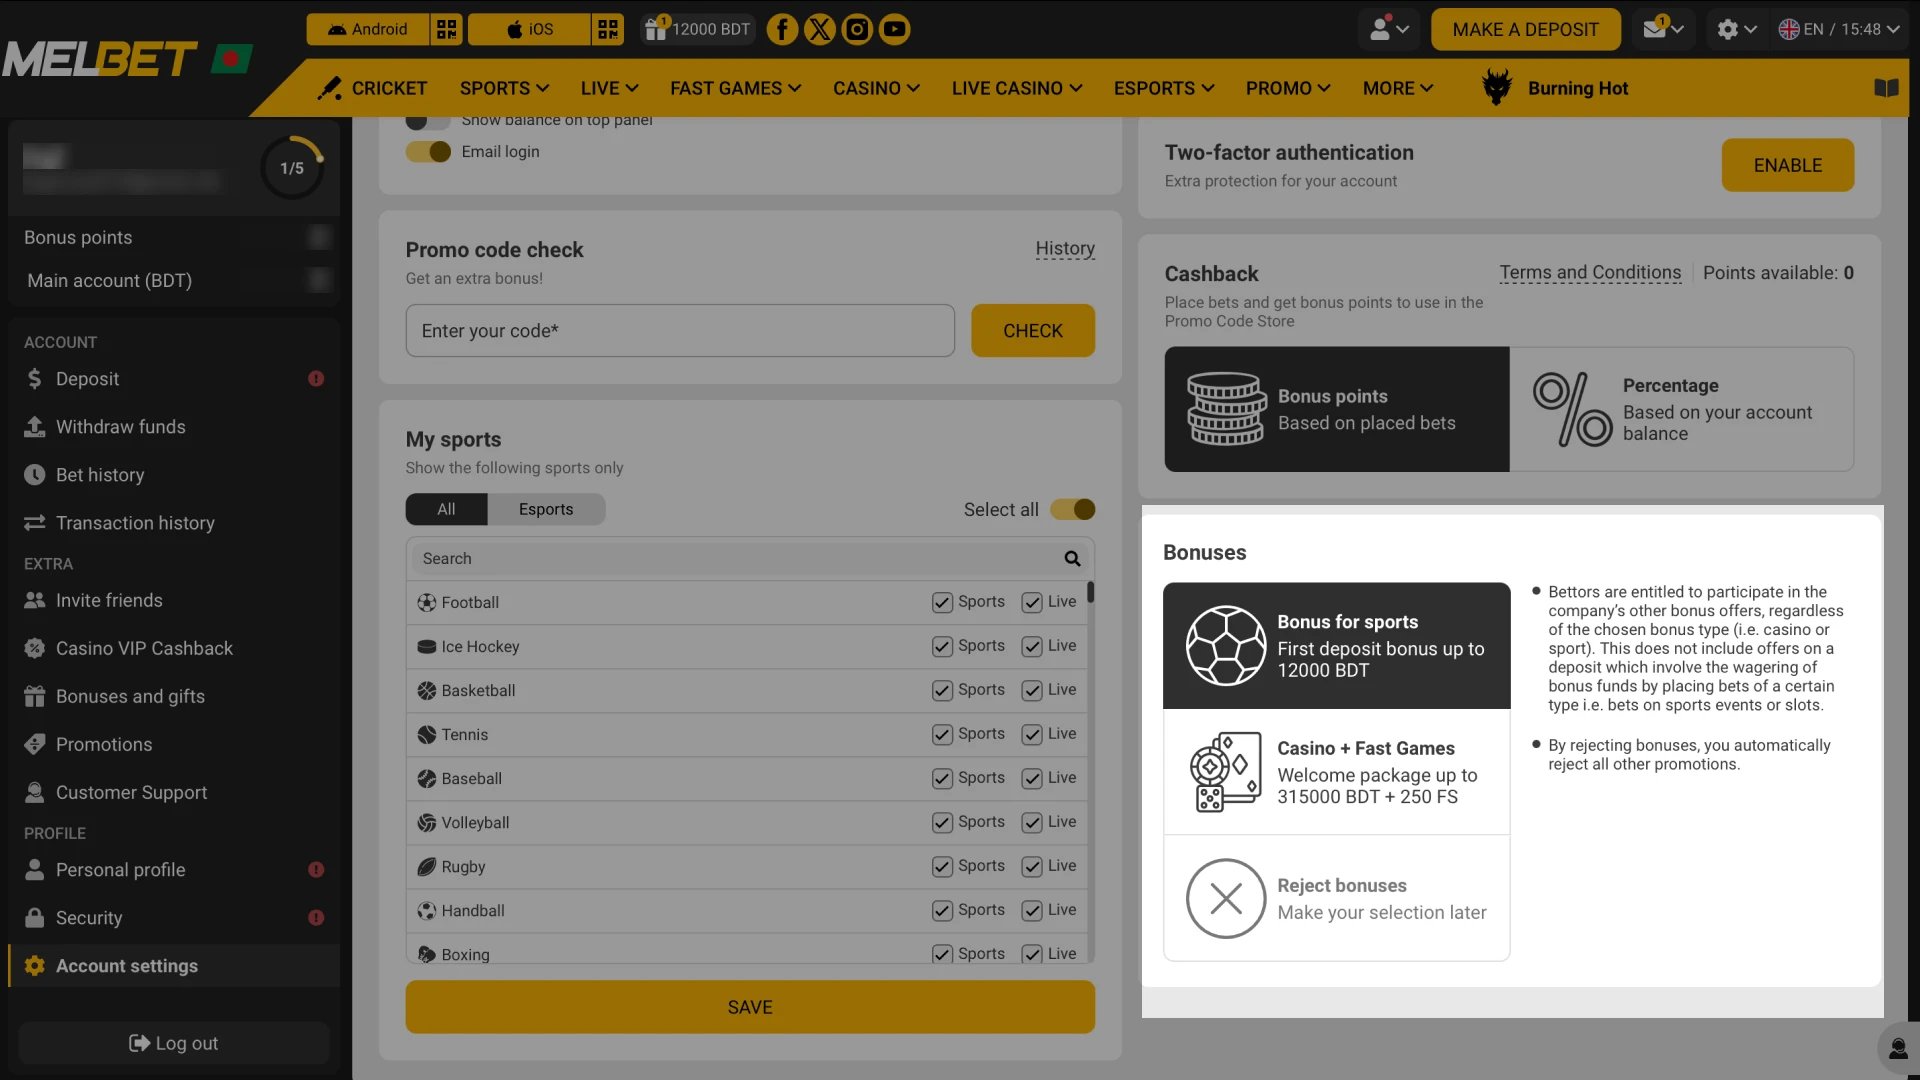This screenshot has width=1920, height=1080.
Task: Open the settings gear icon
Action: pos(1729,29)
